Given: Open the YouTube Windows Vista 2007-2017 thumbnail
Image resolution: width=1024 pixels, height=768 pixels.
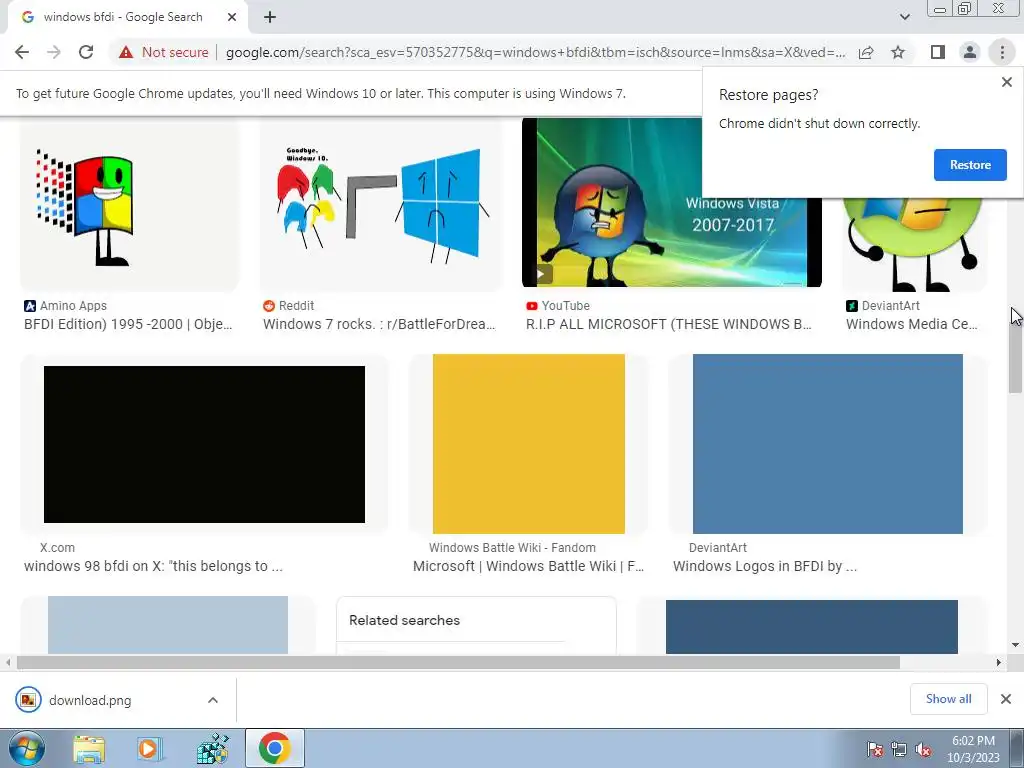Looking at the screenshot, I should coord(671,202).
